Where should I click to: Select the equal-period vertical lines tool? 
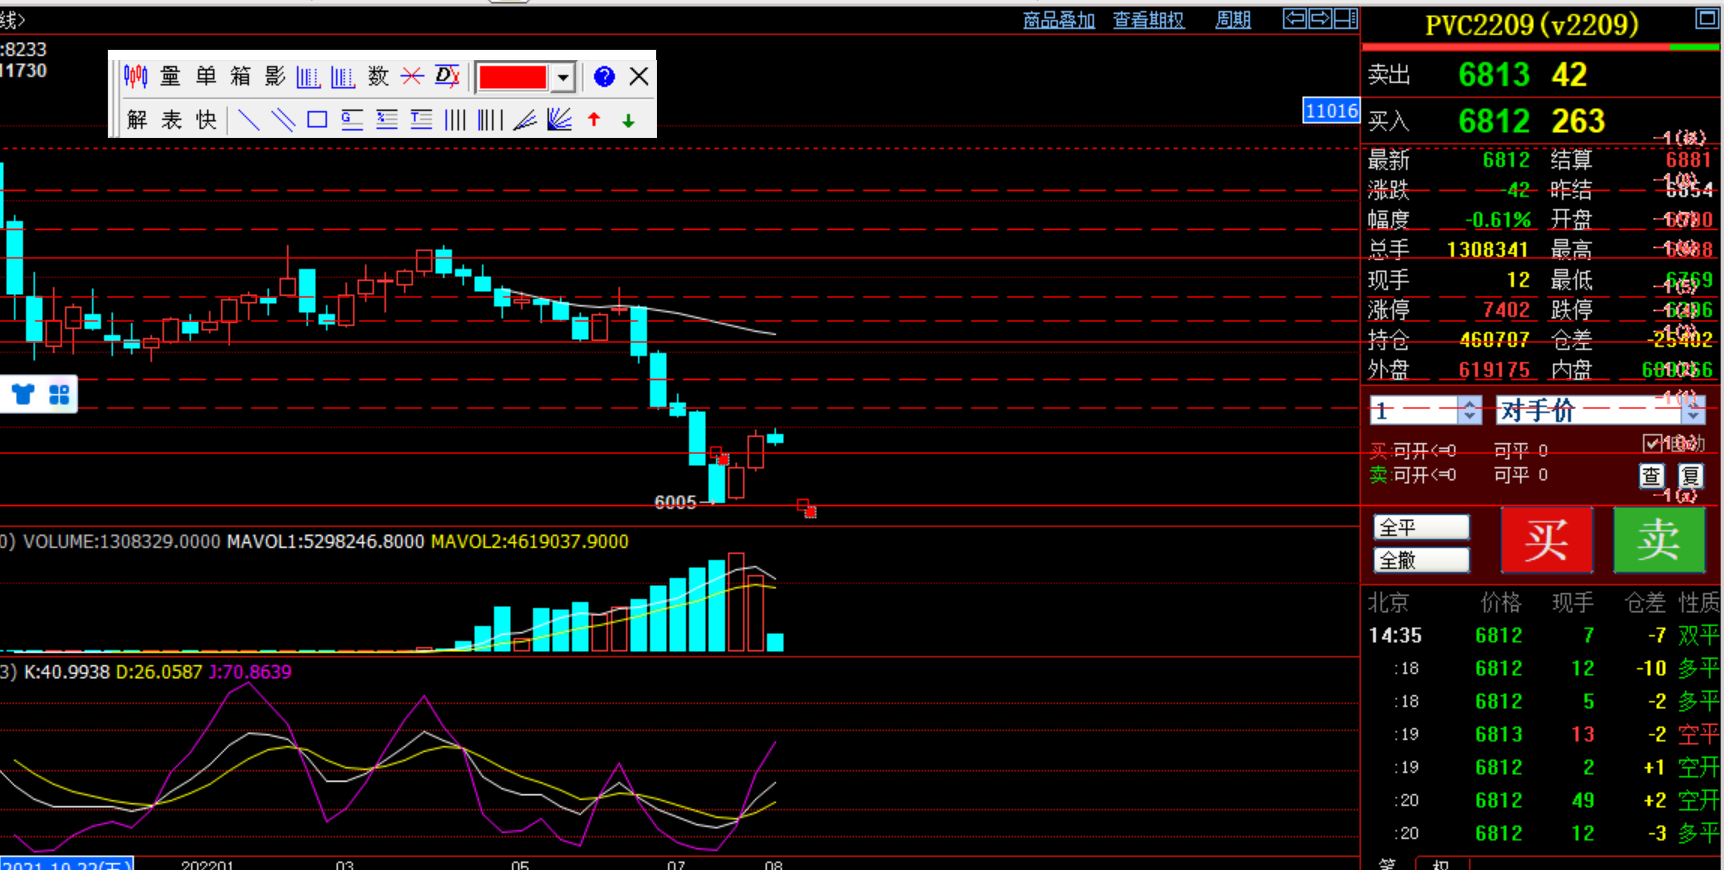point(455,120)
